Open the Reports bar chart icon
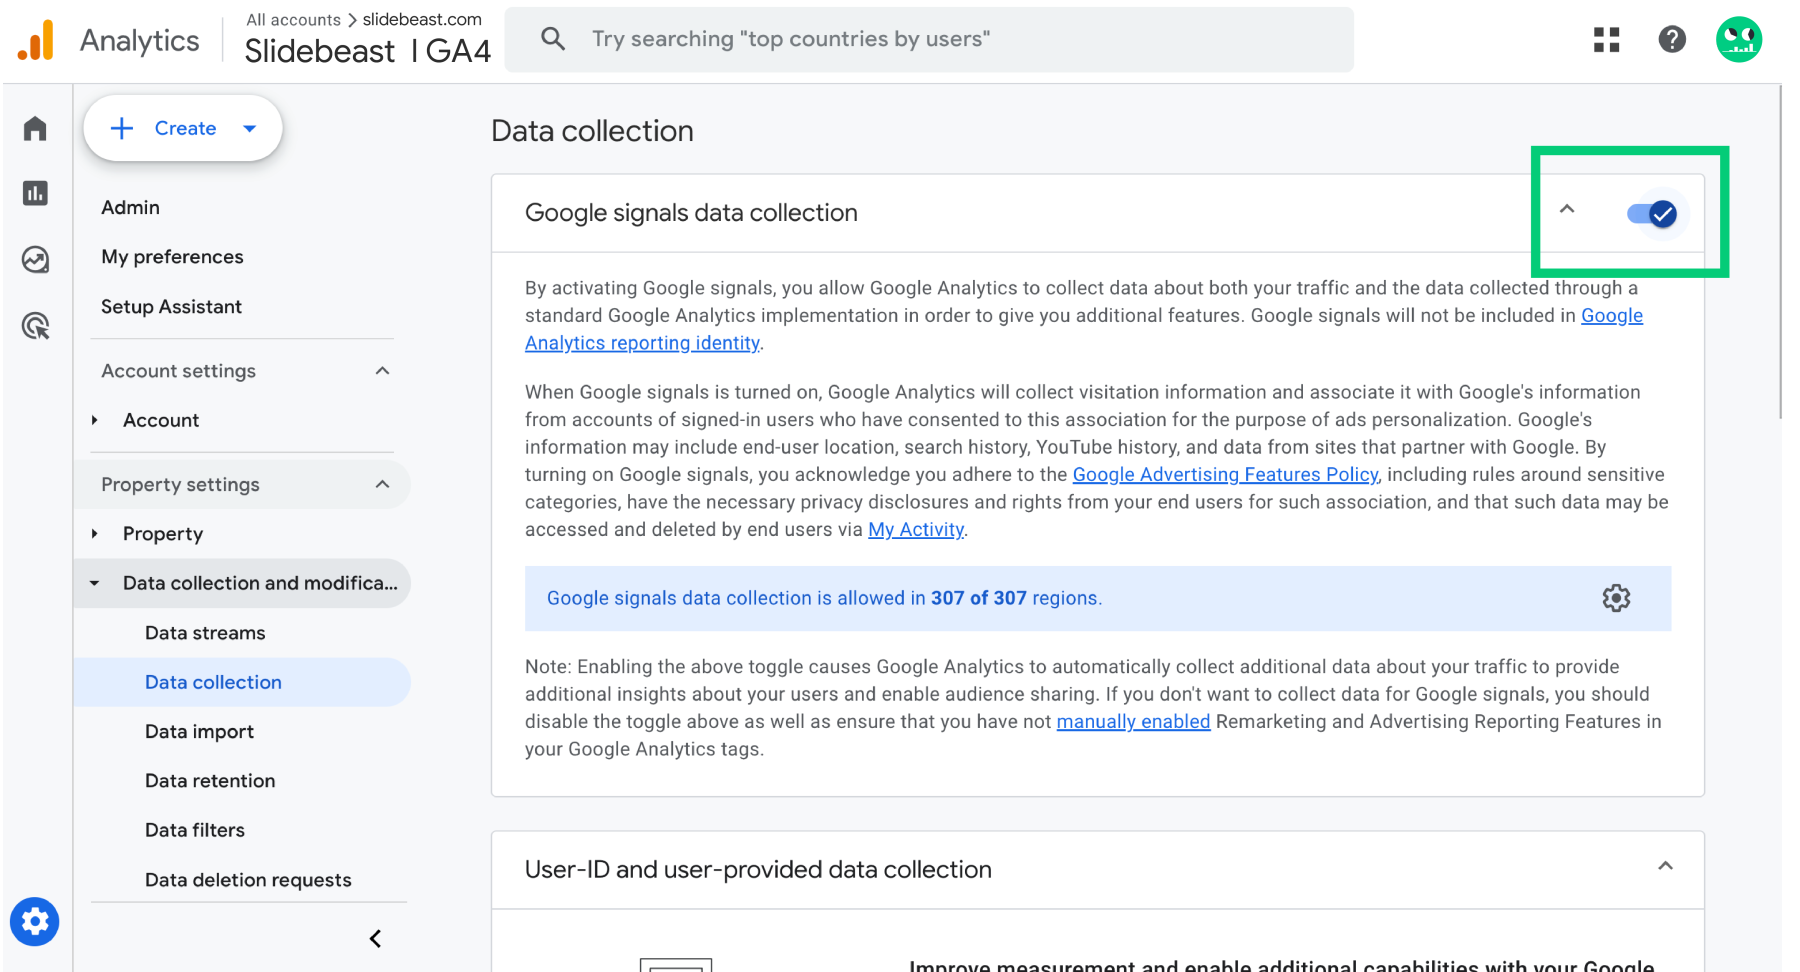The width and height of the screenshot is (1800, 972). tap(35, 193)
